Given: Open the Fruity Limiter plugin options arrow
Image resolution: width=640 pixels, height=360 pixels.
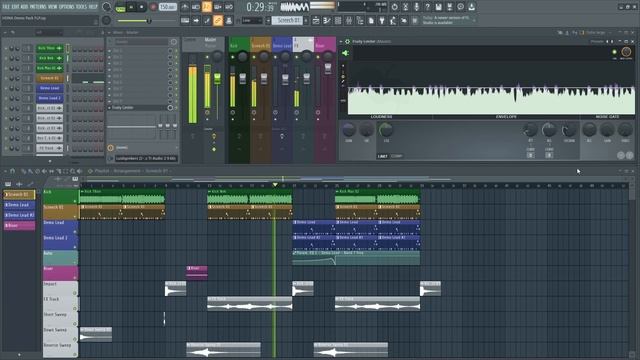Looking at the screenshot, I should coord(341,41).
